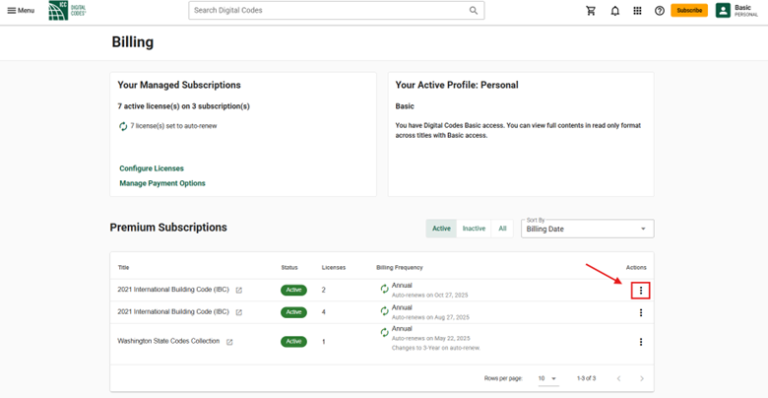Click 'Auto-renews on Aug 27, 2025' text
This screenshot has width=768, height=398.
pyautogui.click(x=430, y=317)
